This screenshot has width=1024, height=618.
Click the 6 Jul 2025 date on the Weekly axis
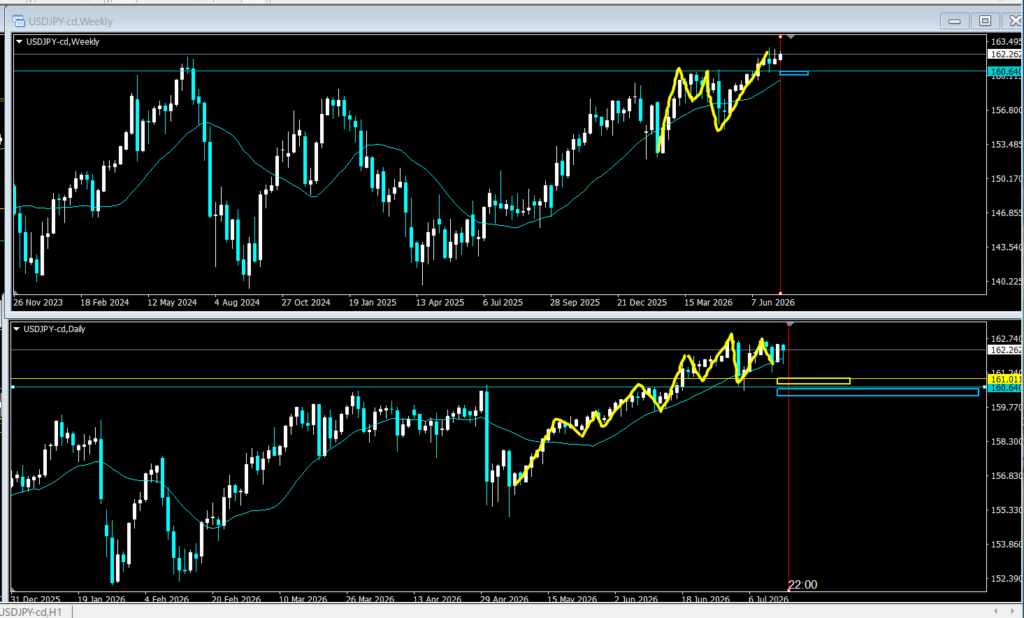point(503,302)
